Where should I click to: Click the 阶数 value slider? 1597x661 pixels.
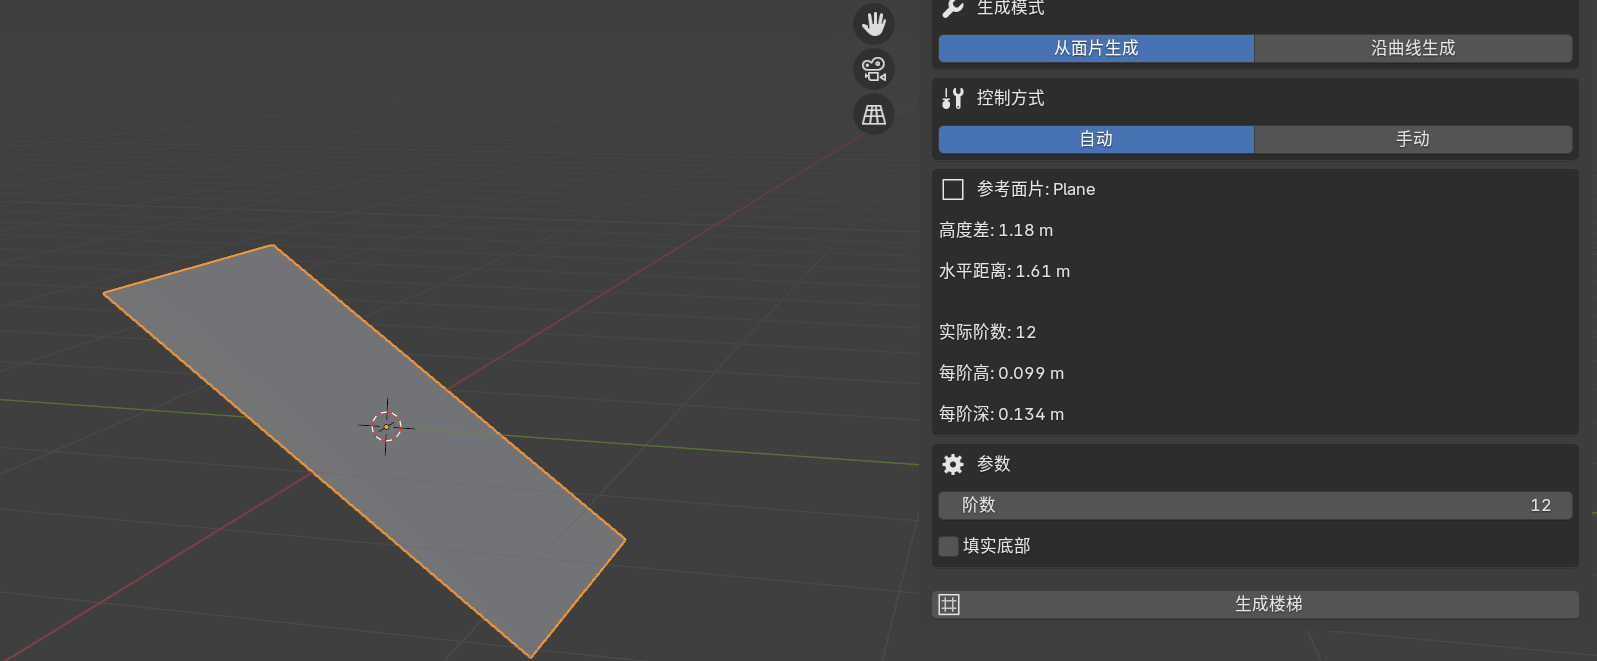tap(1254, 505)
